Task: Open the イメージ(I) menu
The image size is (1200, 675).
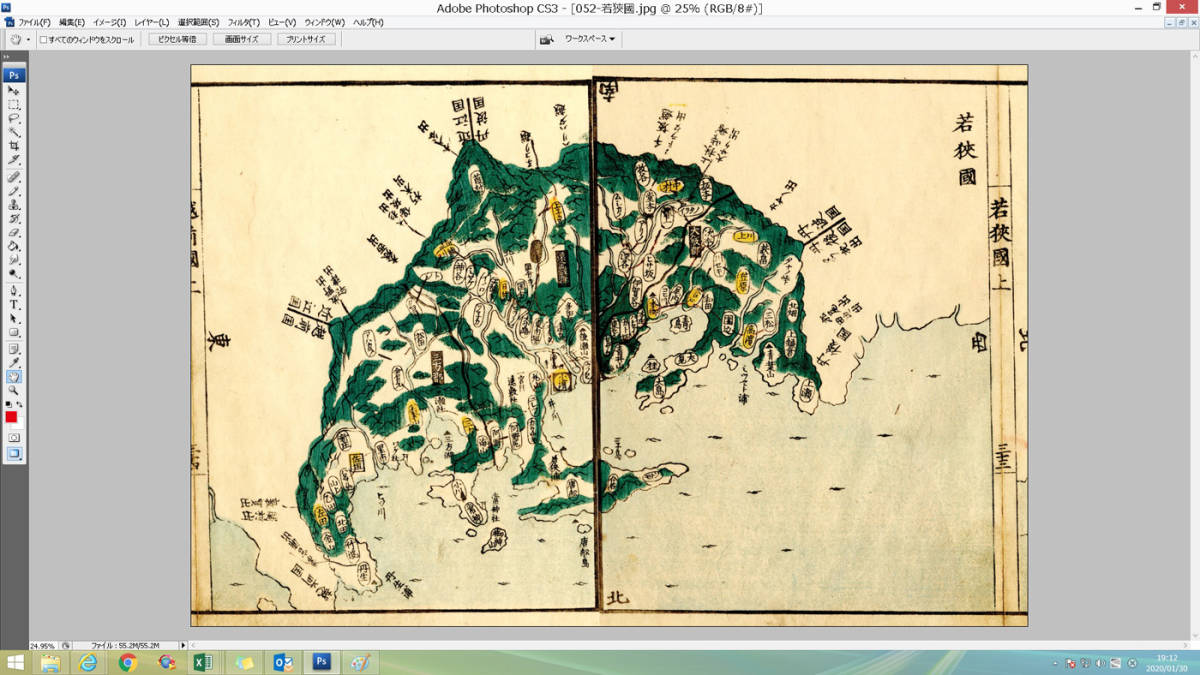Action: pyautogui.click(x=109, y=22)
